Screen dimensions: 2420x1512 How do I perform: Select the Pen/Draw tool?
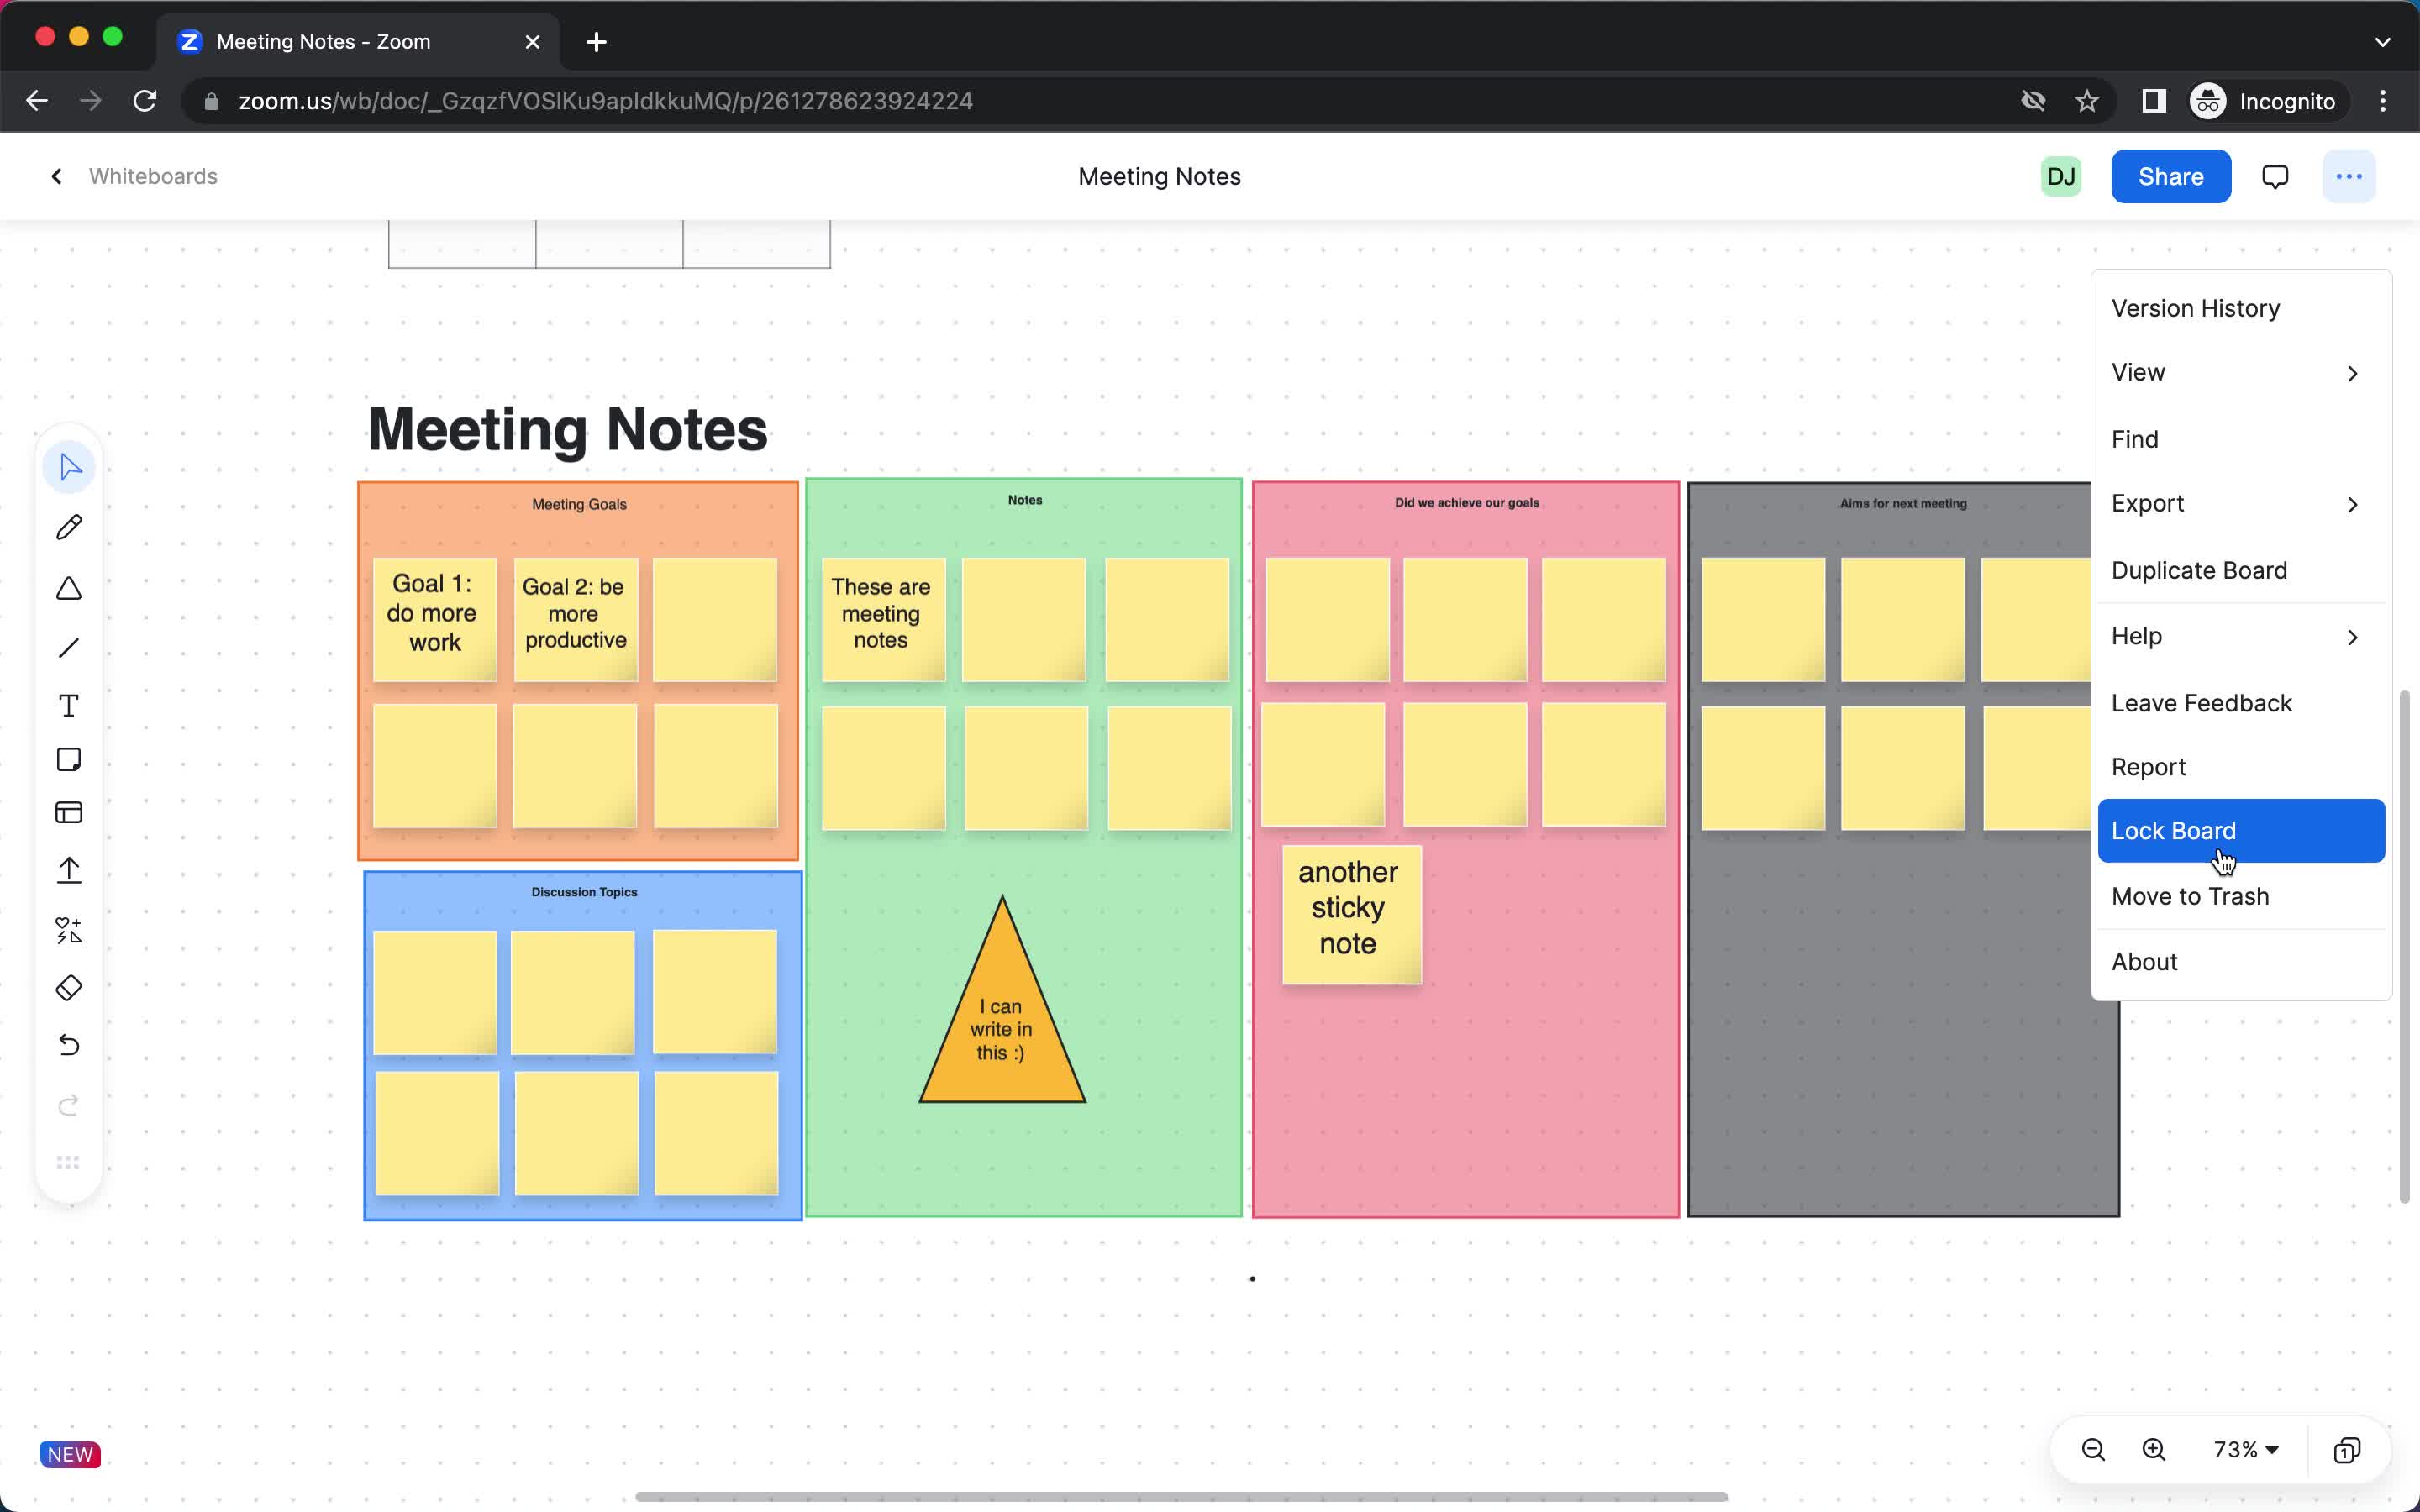70,526
